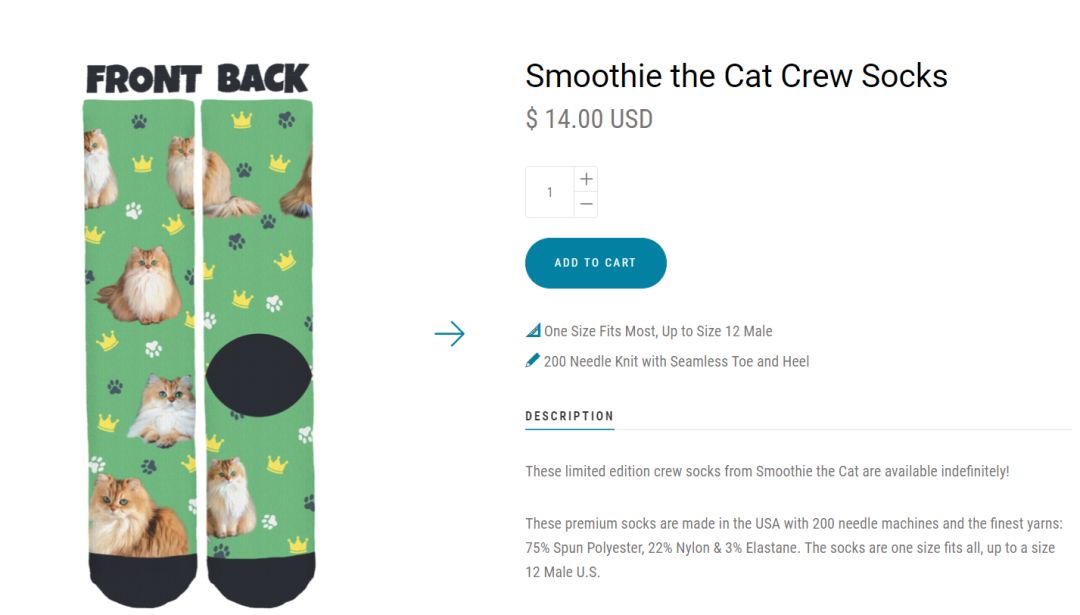Click the ruler icon beside One Size Fits Most

point(533,331)
